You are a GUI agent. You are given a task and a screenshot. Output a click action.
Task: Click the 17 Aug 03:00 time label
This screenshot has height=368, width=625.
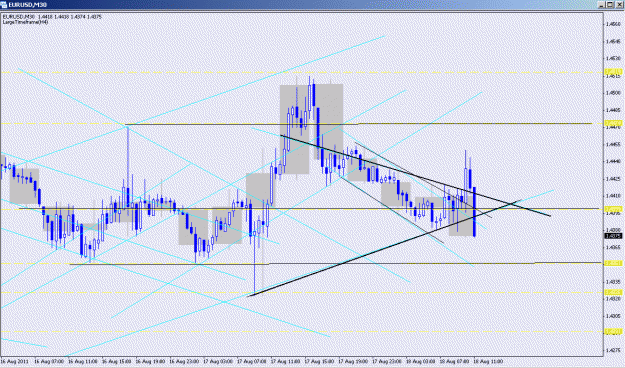pos(218,361)
